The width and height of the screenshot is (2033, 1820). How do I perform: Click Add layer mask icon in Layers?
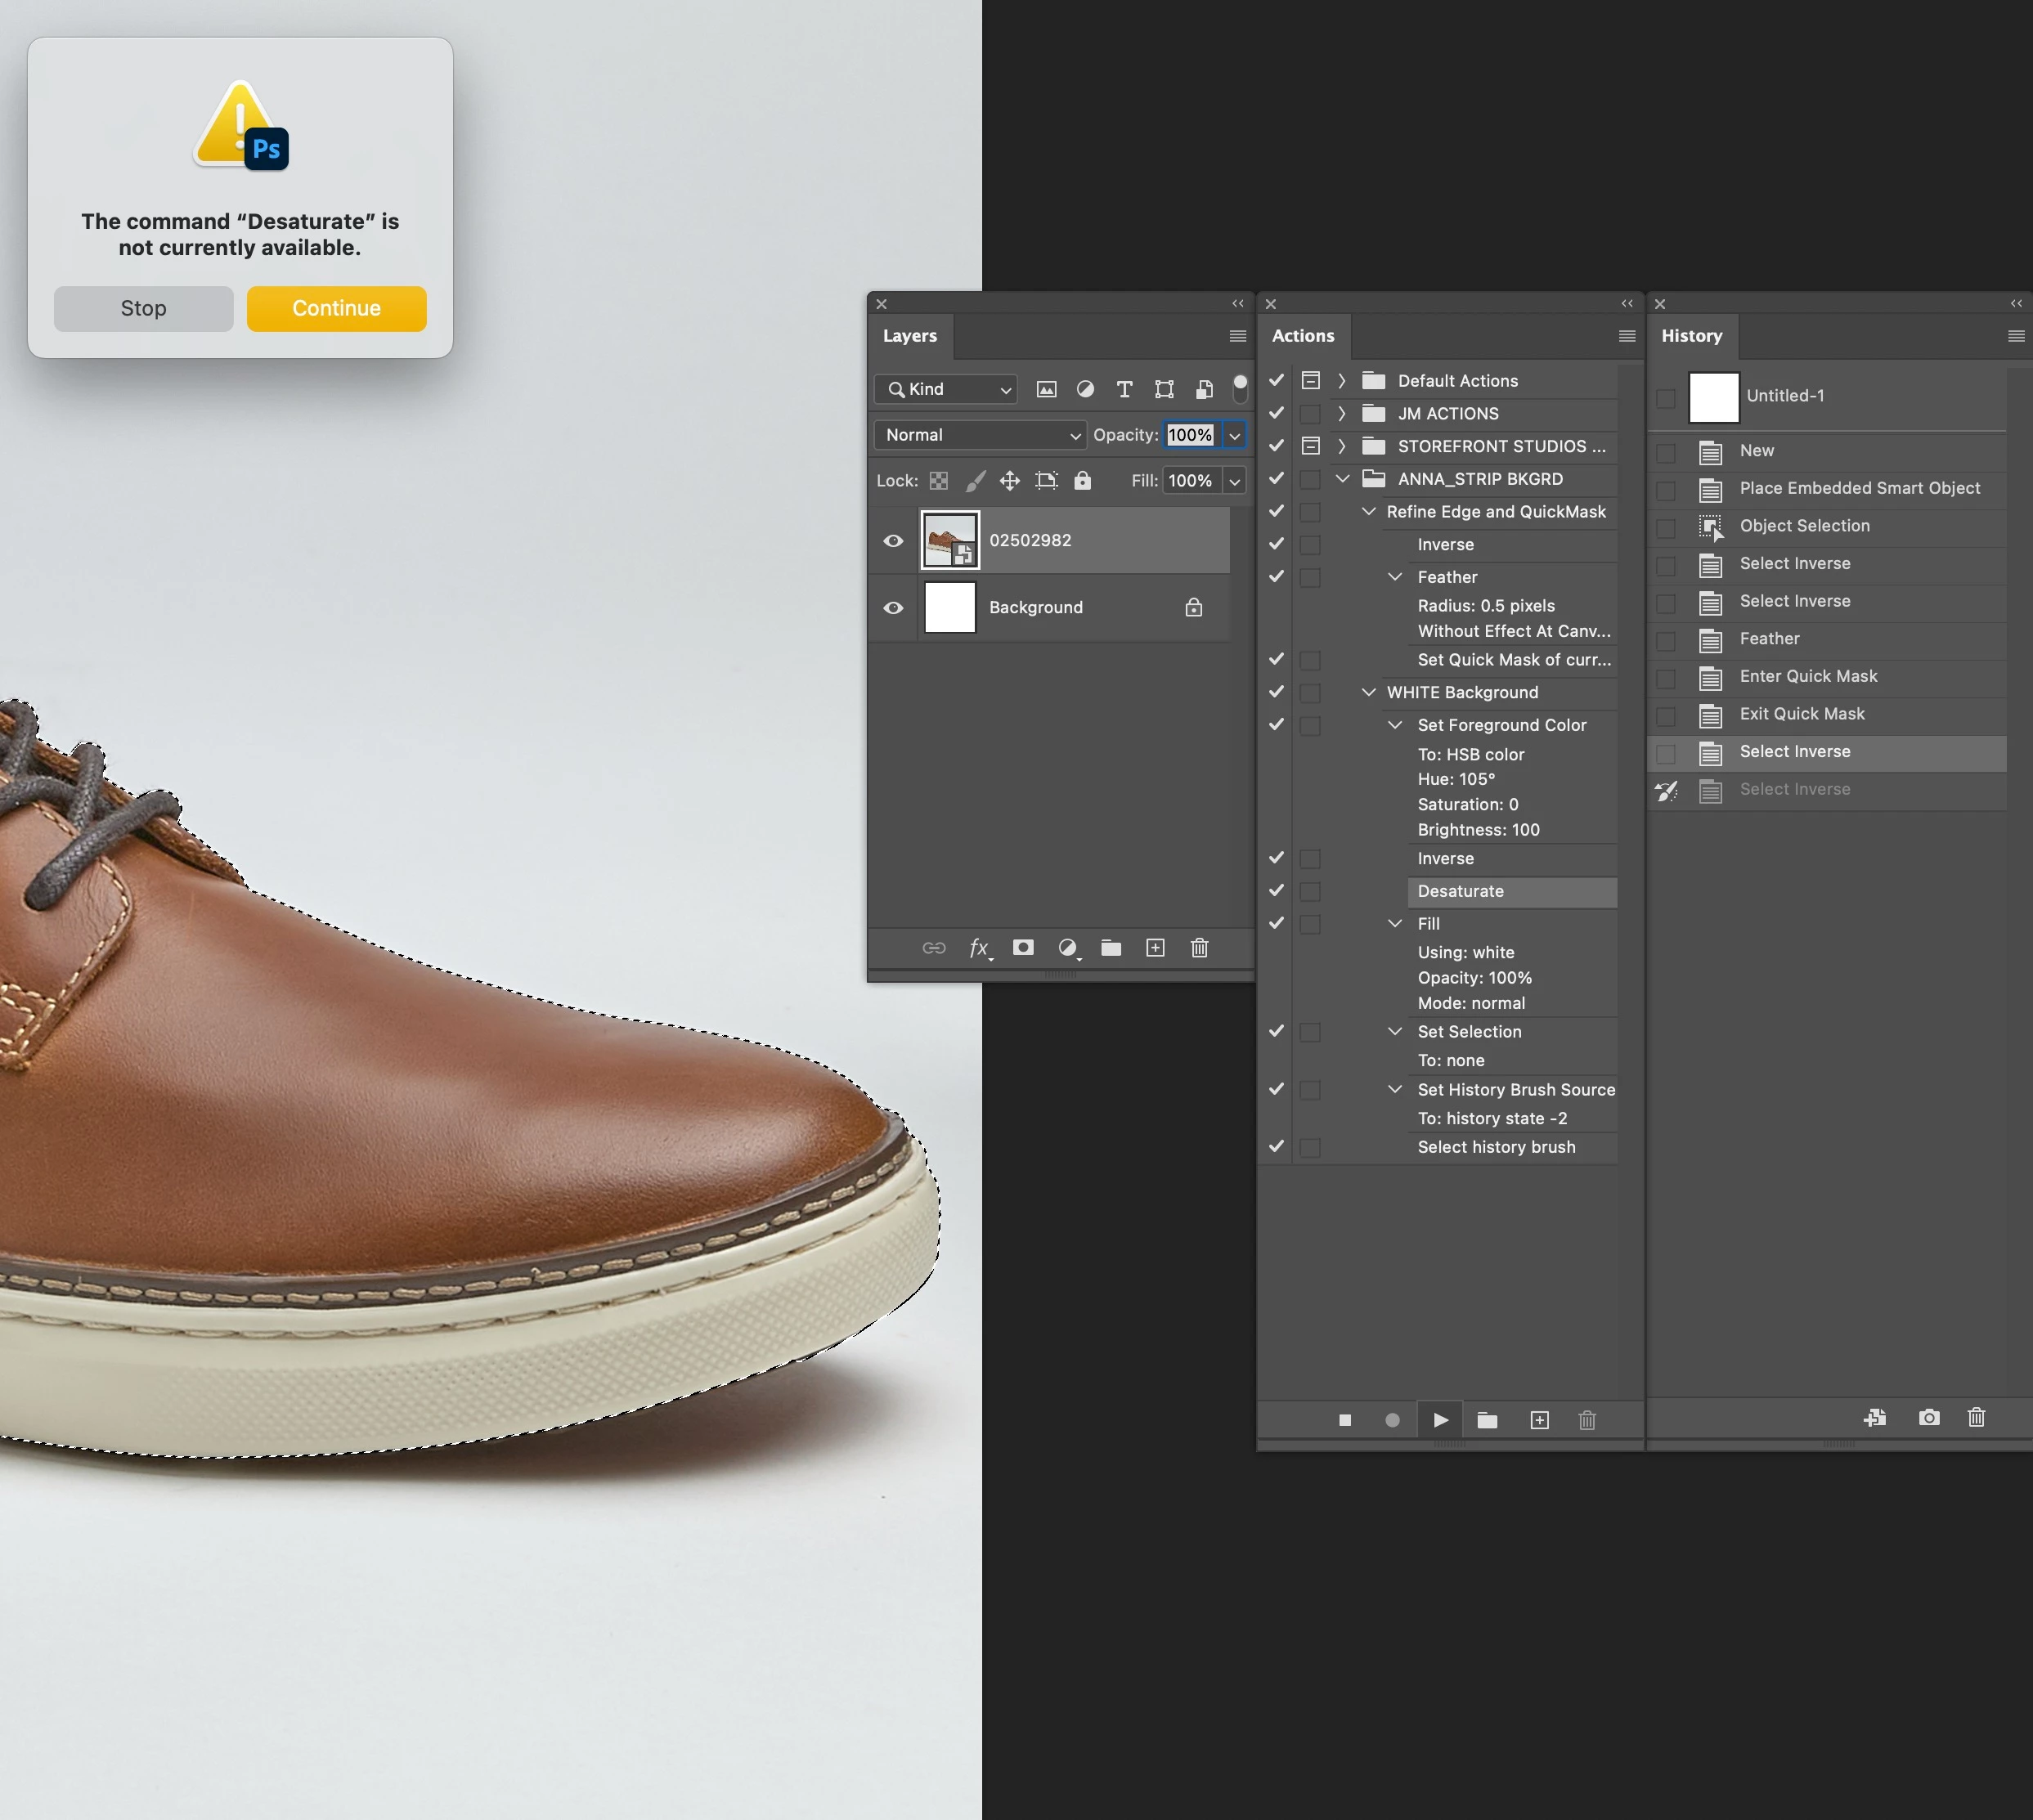pyautogui.click(x=1023, y=948)
